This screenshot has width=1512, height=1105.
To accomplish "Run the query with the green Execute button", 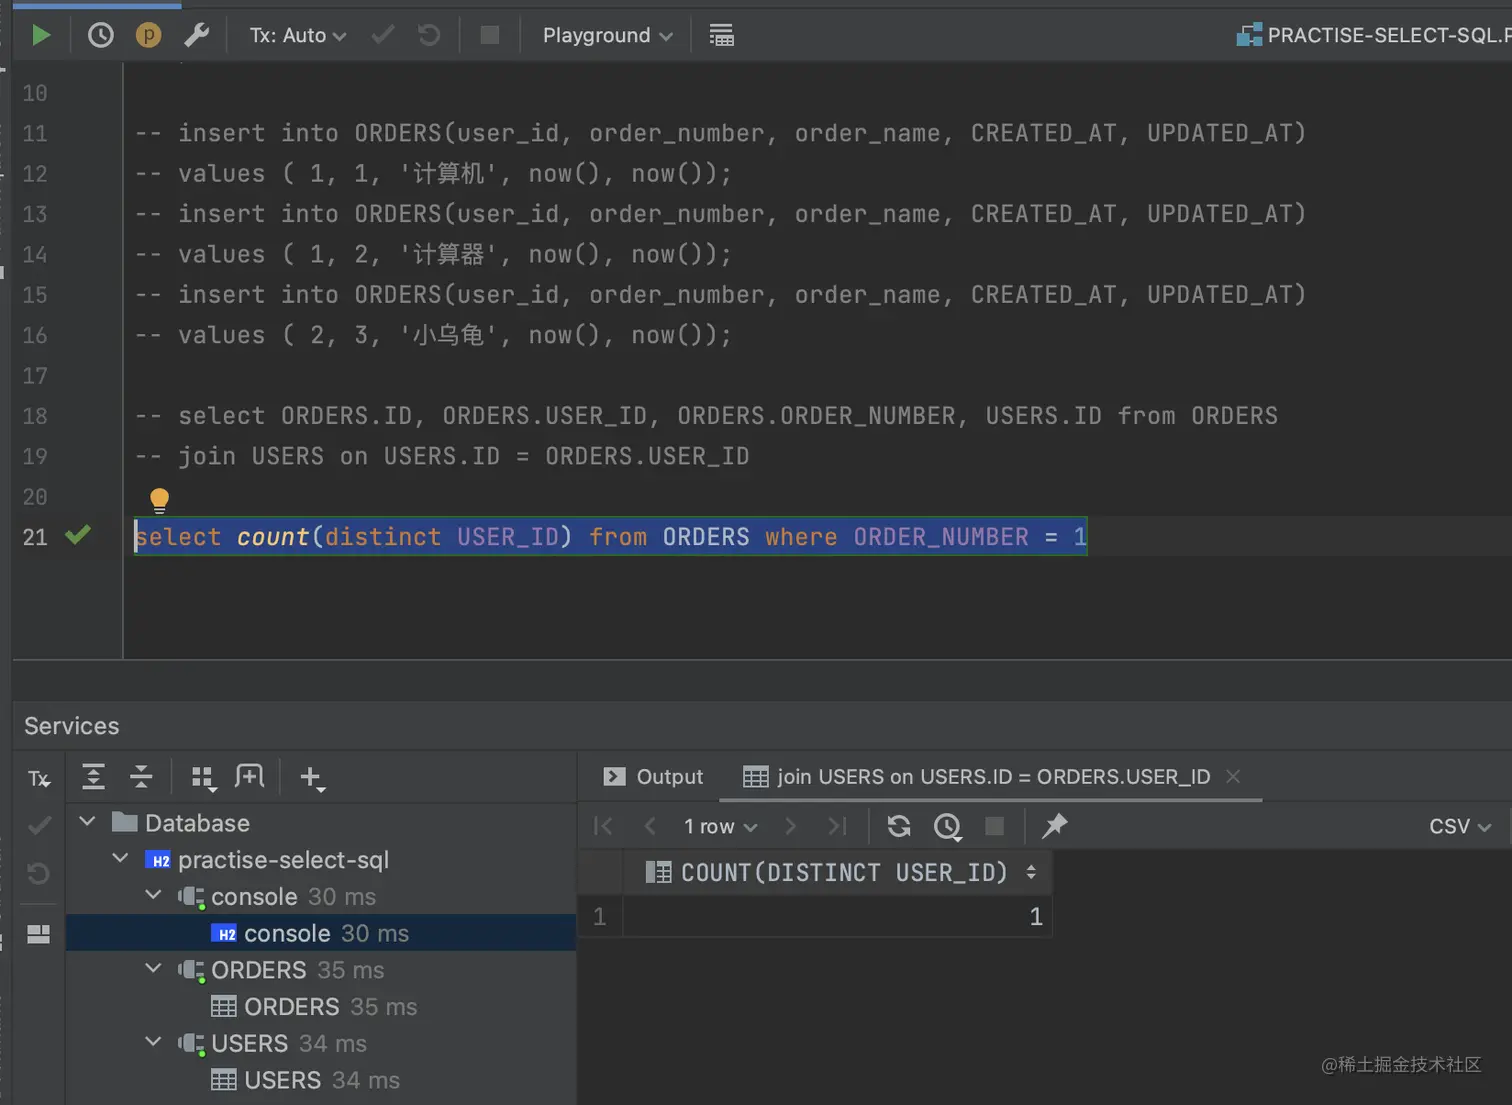I will coord(41,35).
